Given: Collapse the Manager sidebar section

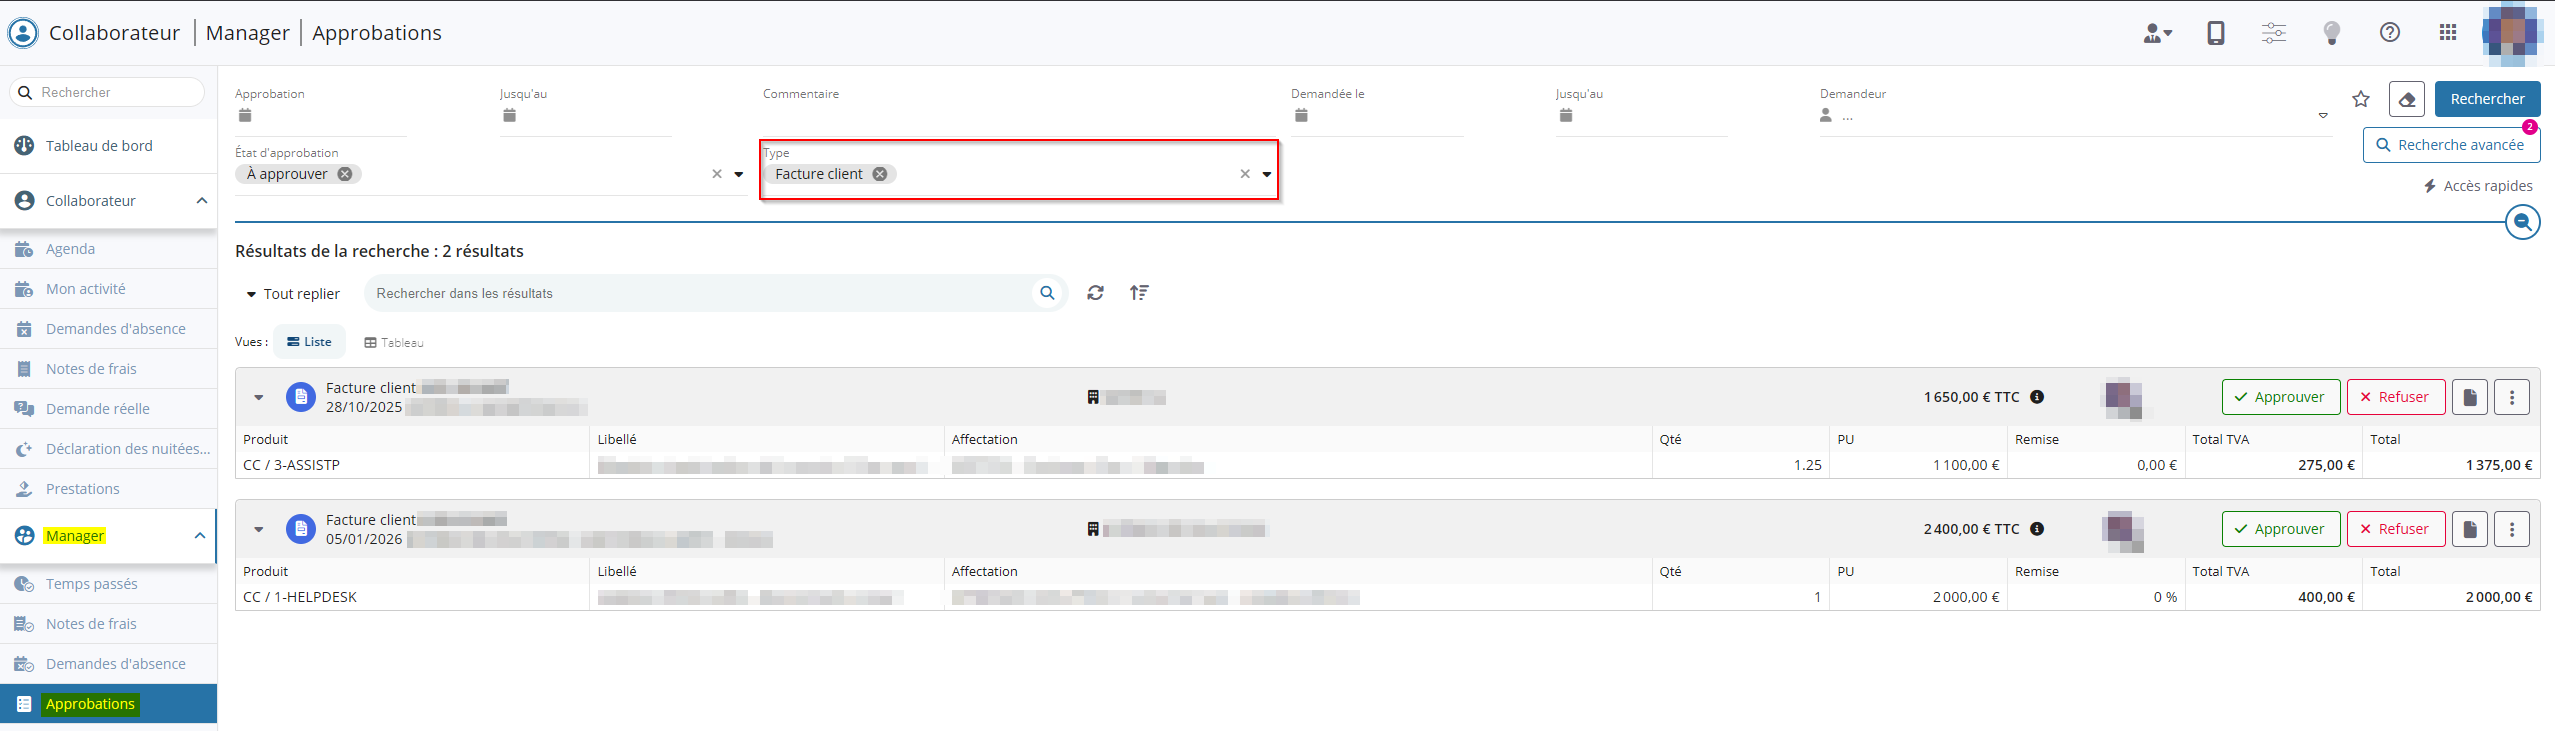Looking at the screenshot, I should pos(200,536).
